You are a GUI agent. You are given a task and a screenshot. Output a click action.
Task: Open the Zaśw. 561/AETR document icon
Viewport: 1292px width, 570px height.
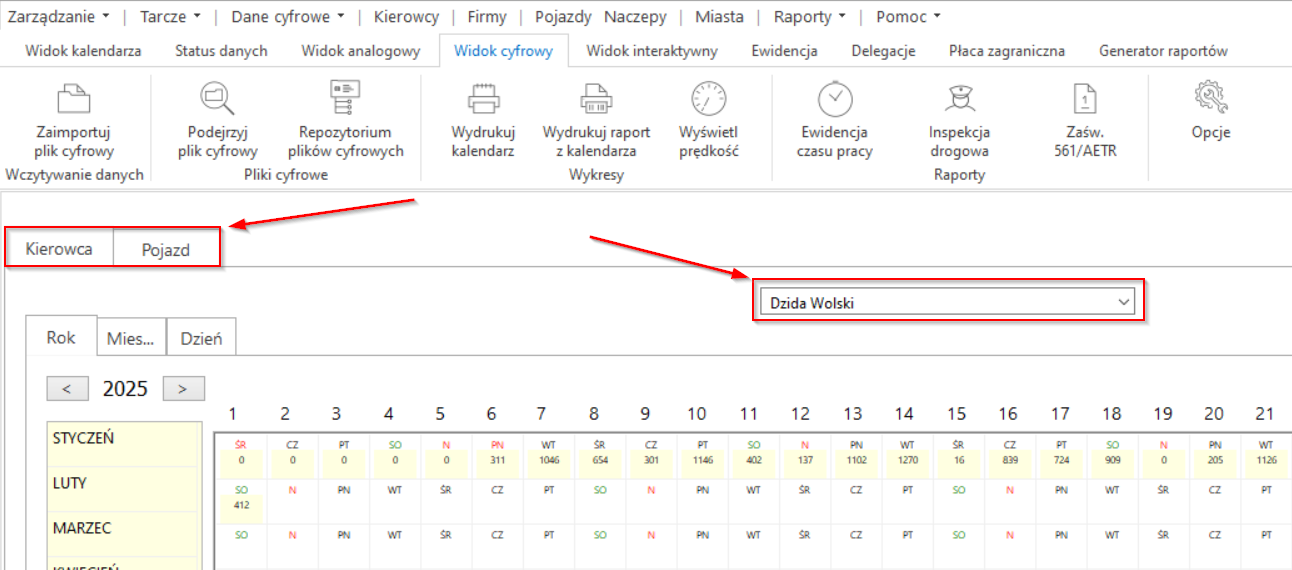click(x=1085, y=99)
